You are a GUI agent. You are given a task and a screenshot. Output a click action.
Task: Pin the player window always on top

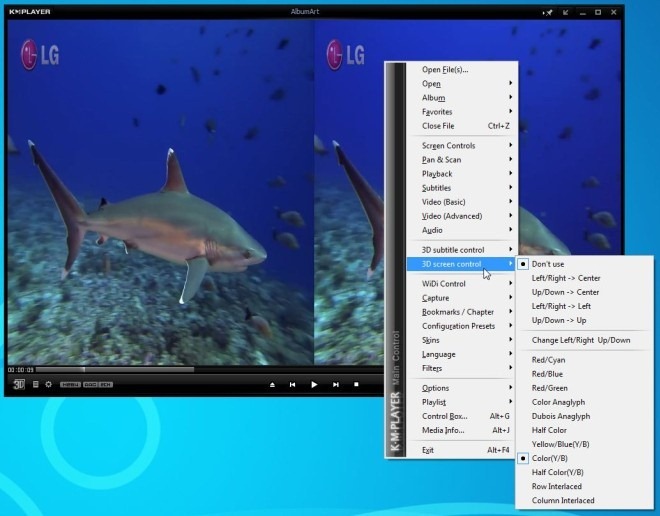[x=548, y=13]
